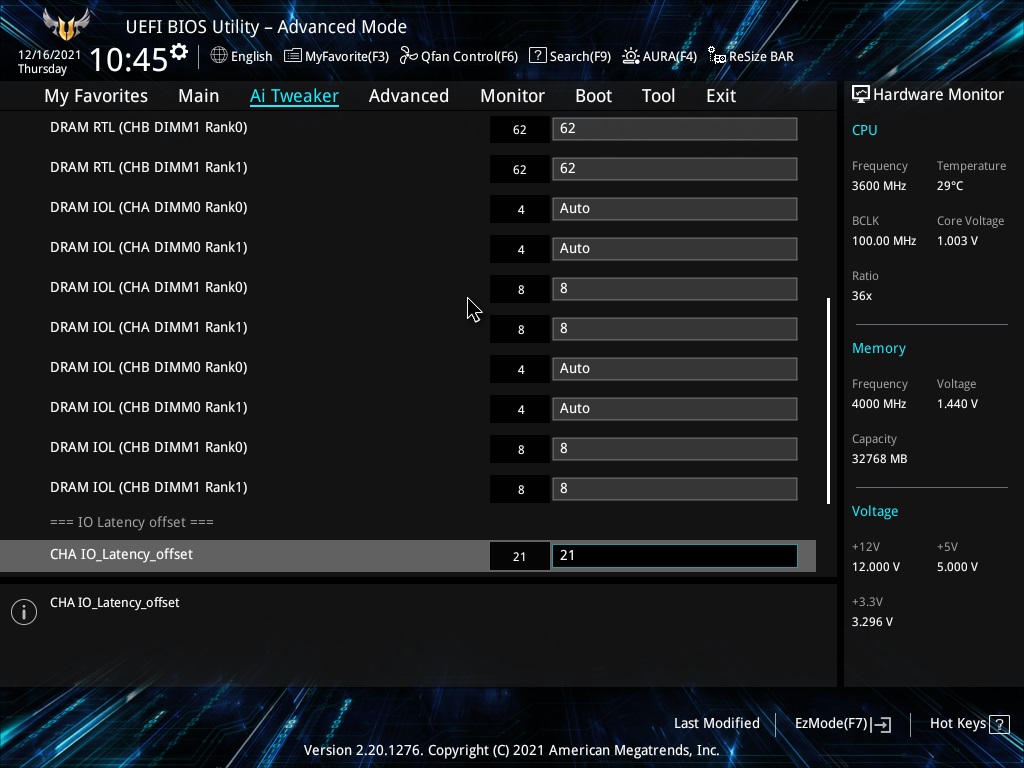Click the Ratio value 36x
This screenshot has width=1024, height=768.
click(x=862, y=296)
